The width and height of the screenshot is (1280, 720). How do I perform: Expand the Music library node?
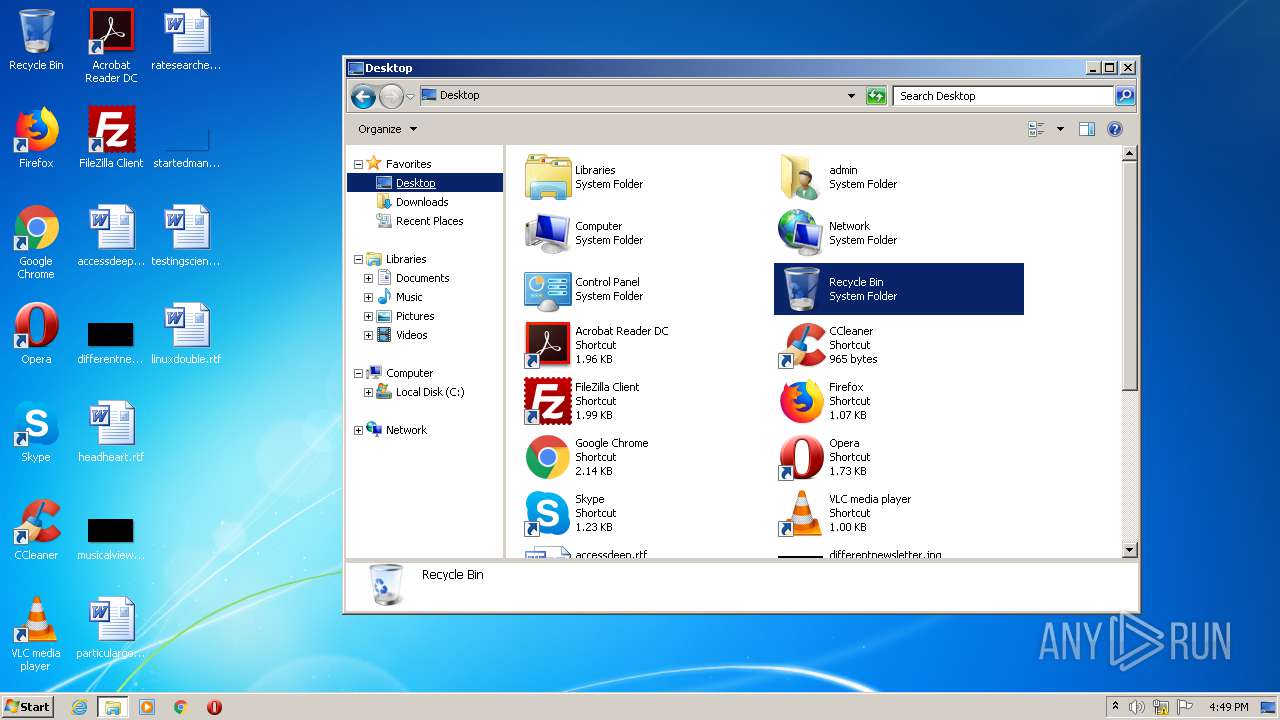[x=368, y=297]
